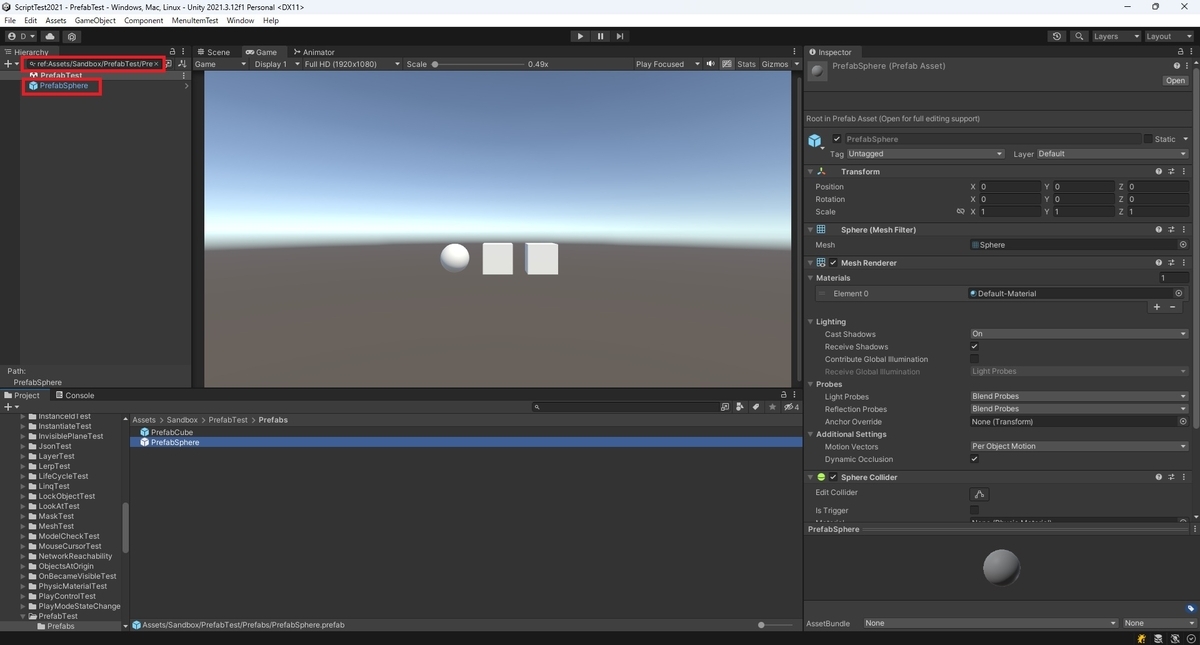
Task: Open the Reflection Probes dropdown
Action: pos(1079,409)
